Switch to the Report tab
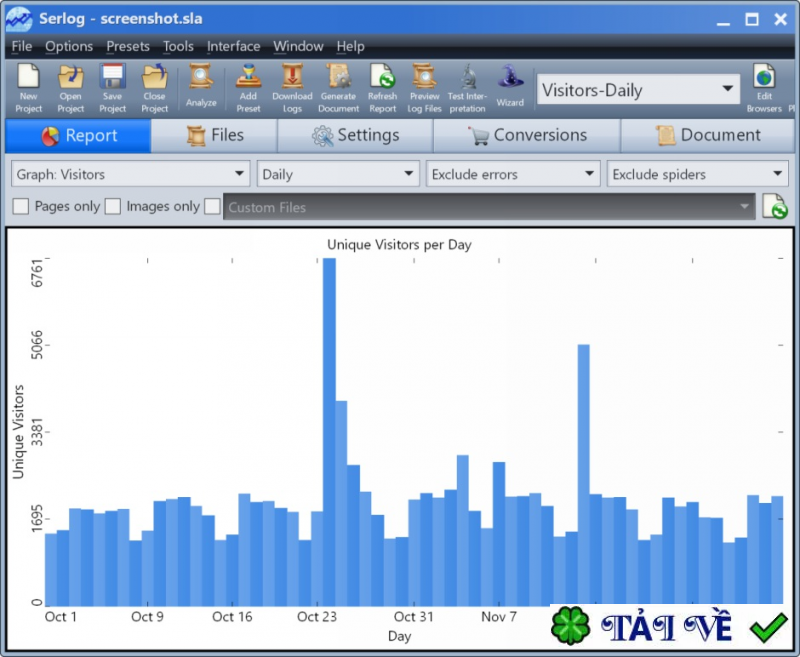Viewport: 800px width, 657px height. 78,136
